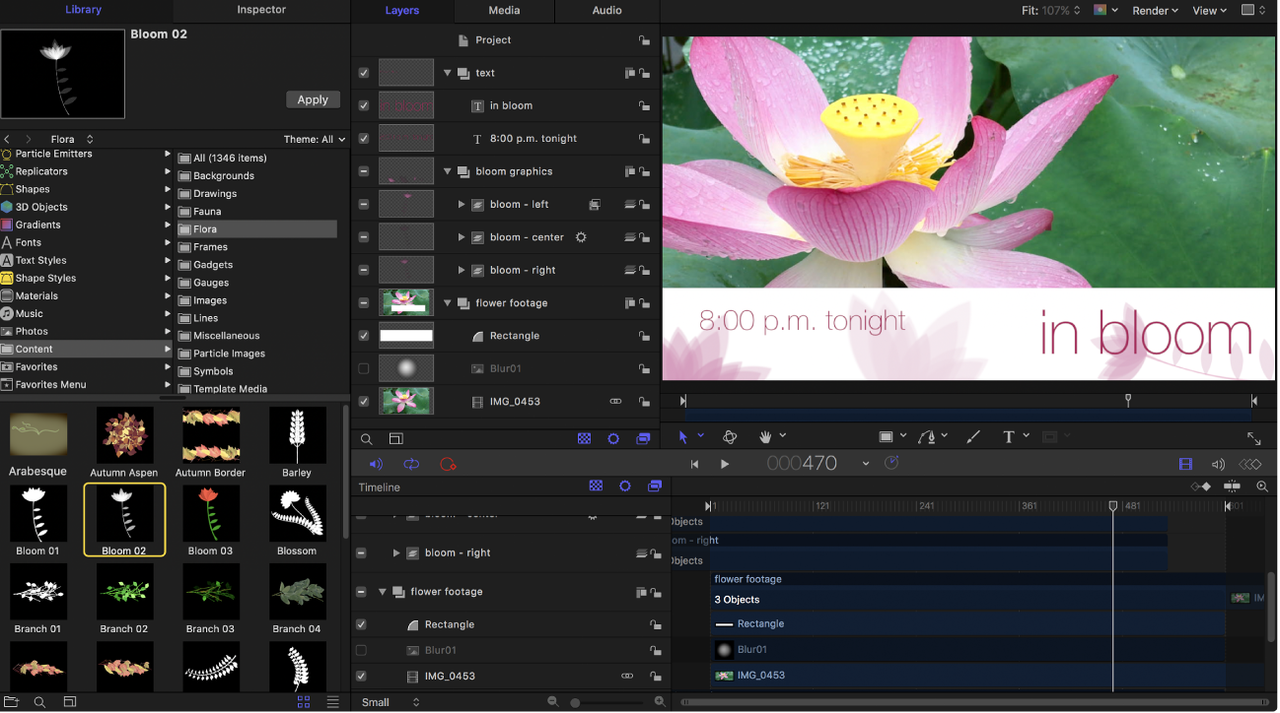The height and width of the screenshot is (713, 1280).
Task: Lock the Project layer
Action: coord(644,40)
